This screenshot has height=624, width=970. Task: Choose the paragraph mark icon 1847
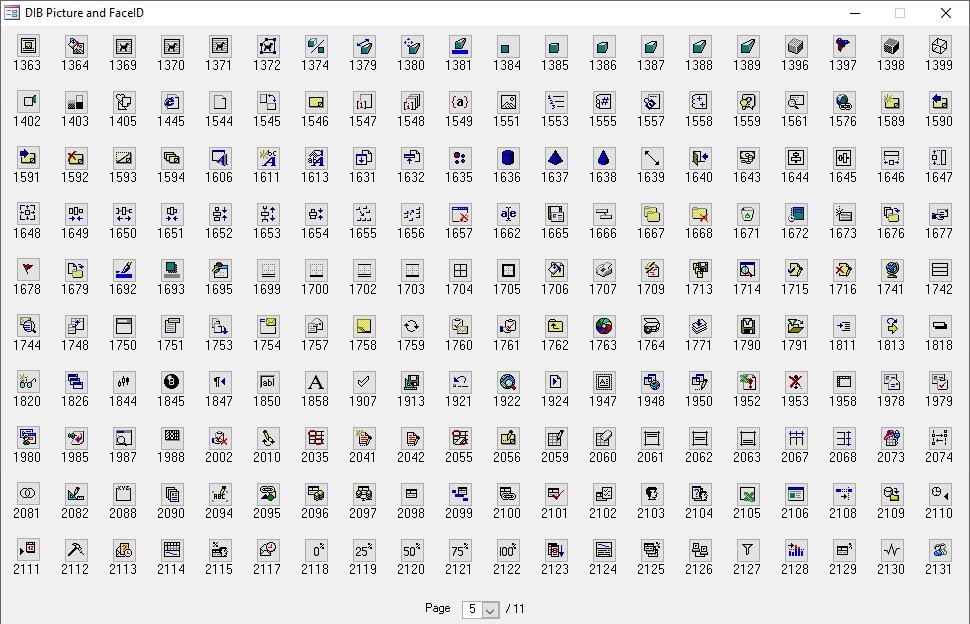pos(220,382)
